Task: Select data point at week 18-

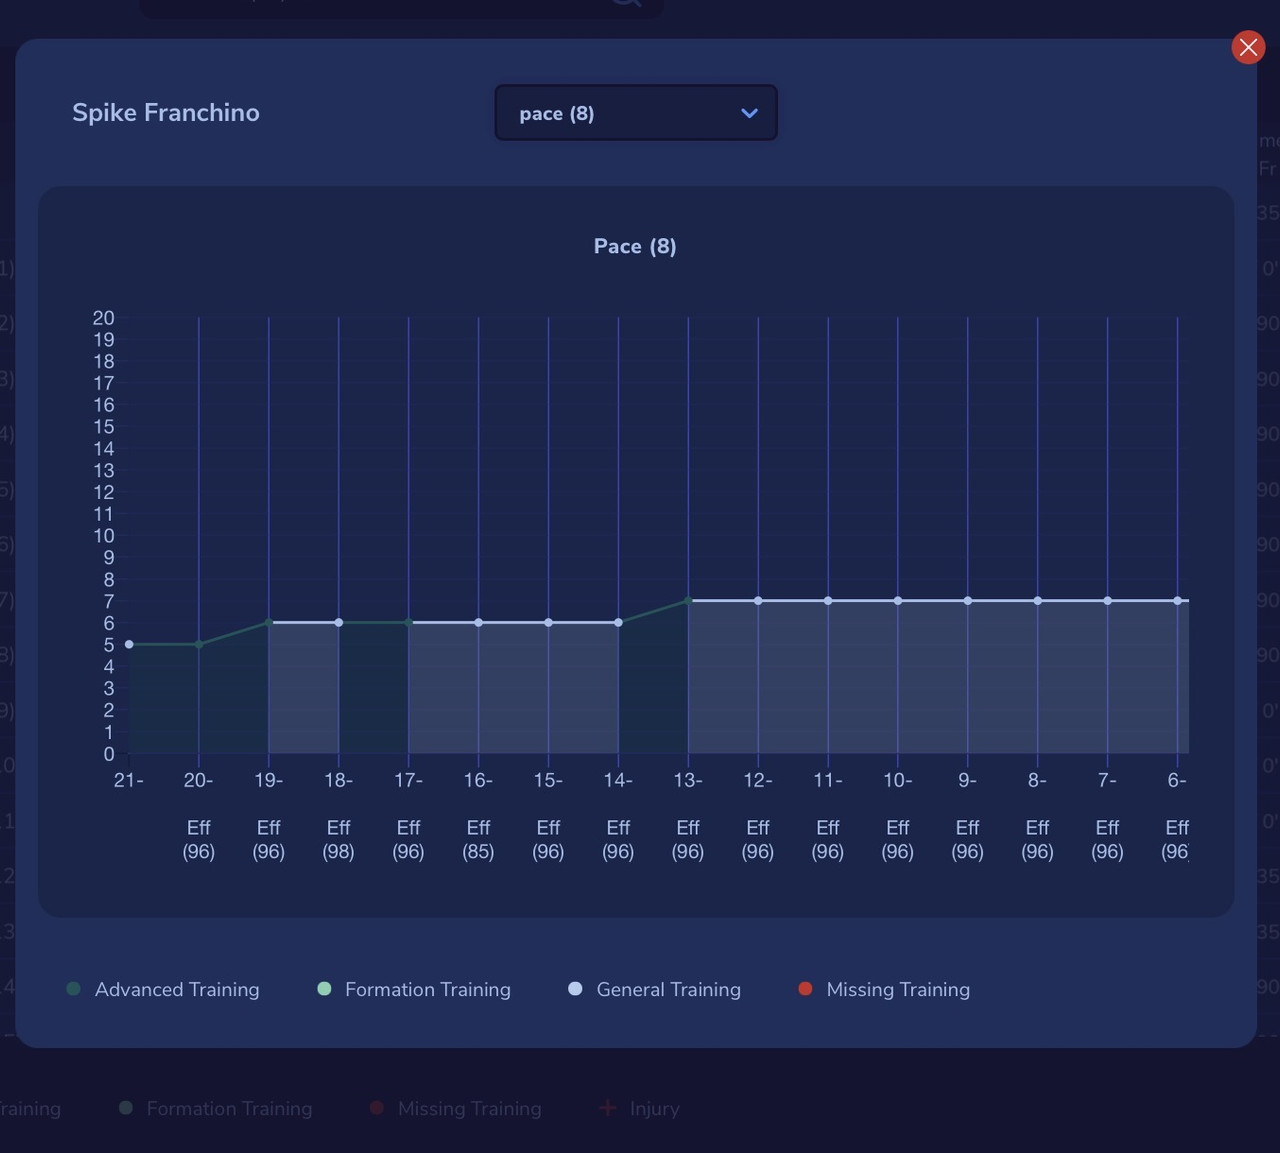Action: pyautogui.click(x=338, y=622)
